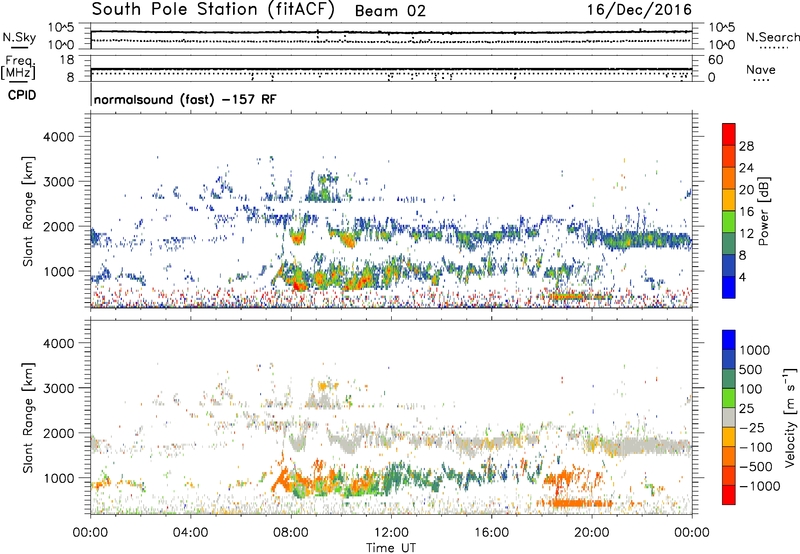Click the '4' tick on Power colorbar
This screenshot has height=554, width=800.
742,277
